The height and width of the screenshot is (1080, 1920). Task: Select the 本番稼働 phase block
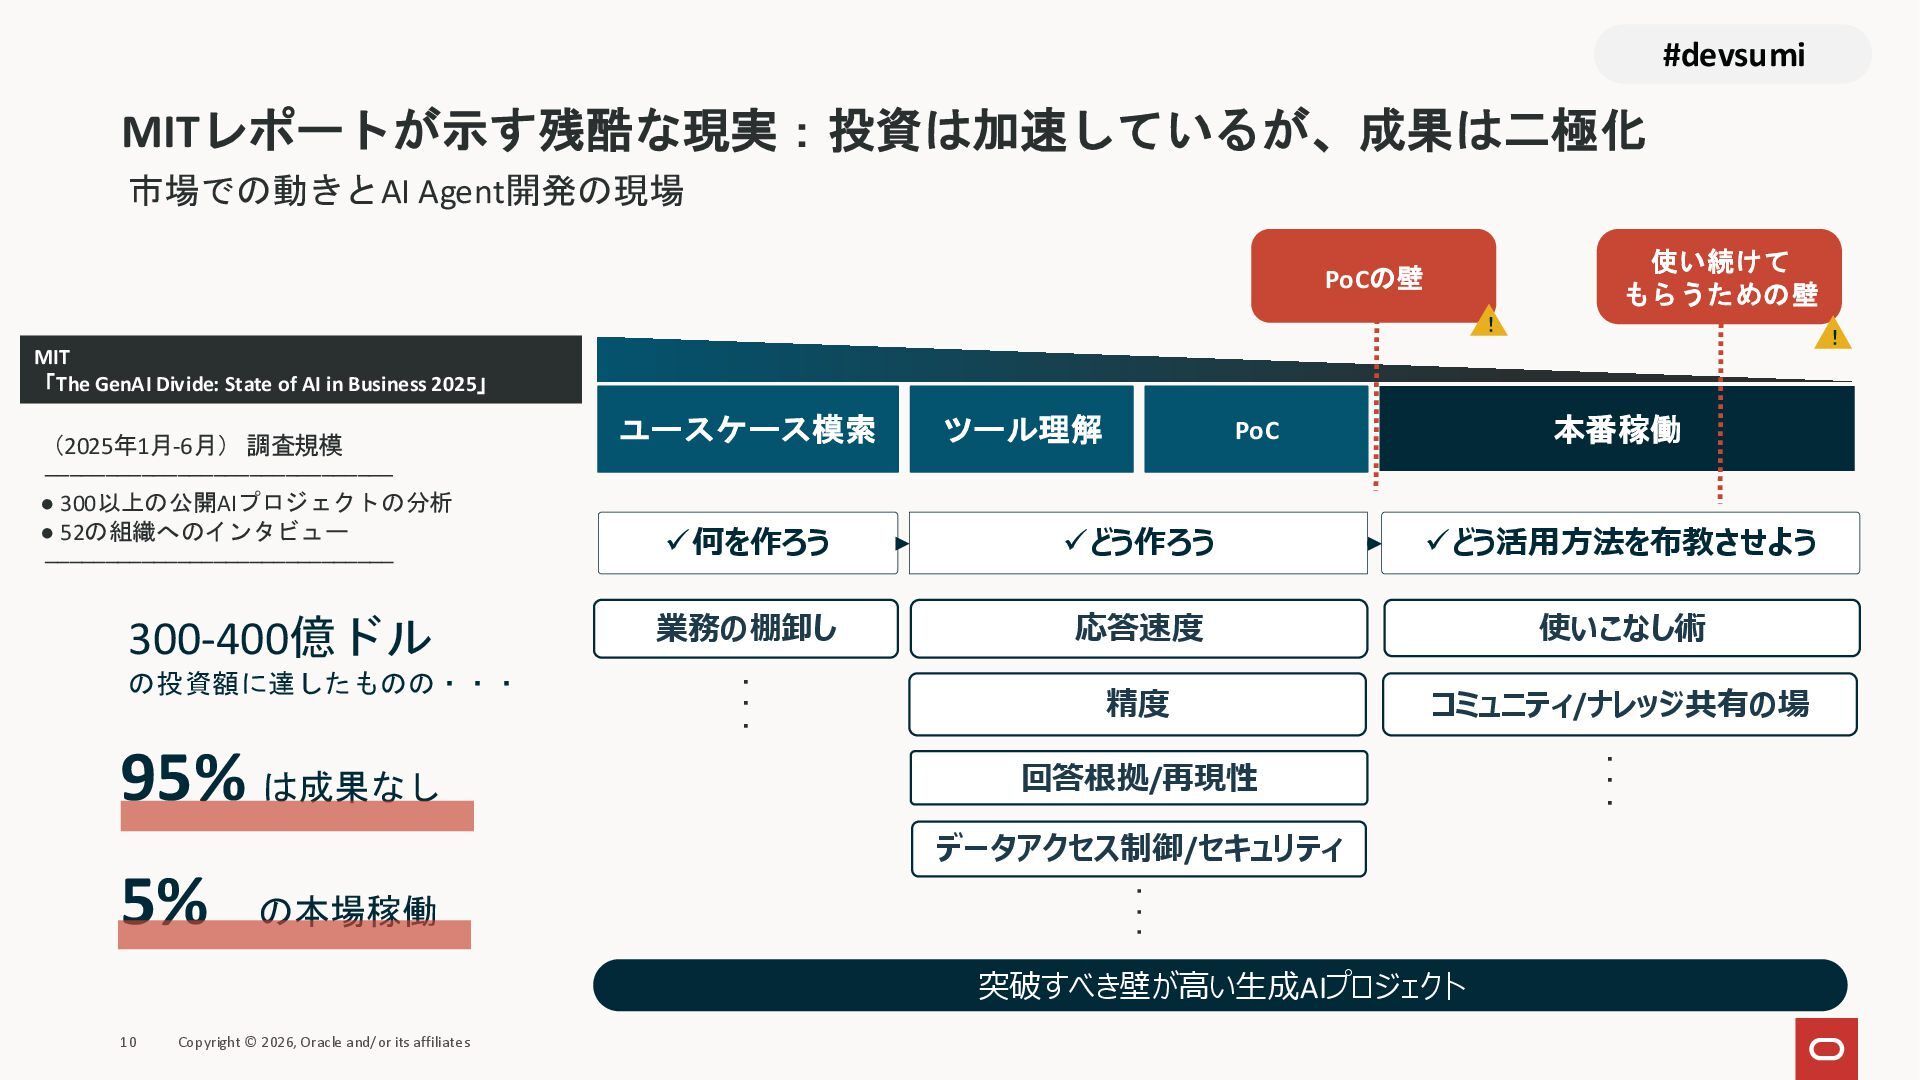pyautogui.click(x=1616, y=429)
